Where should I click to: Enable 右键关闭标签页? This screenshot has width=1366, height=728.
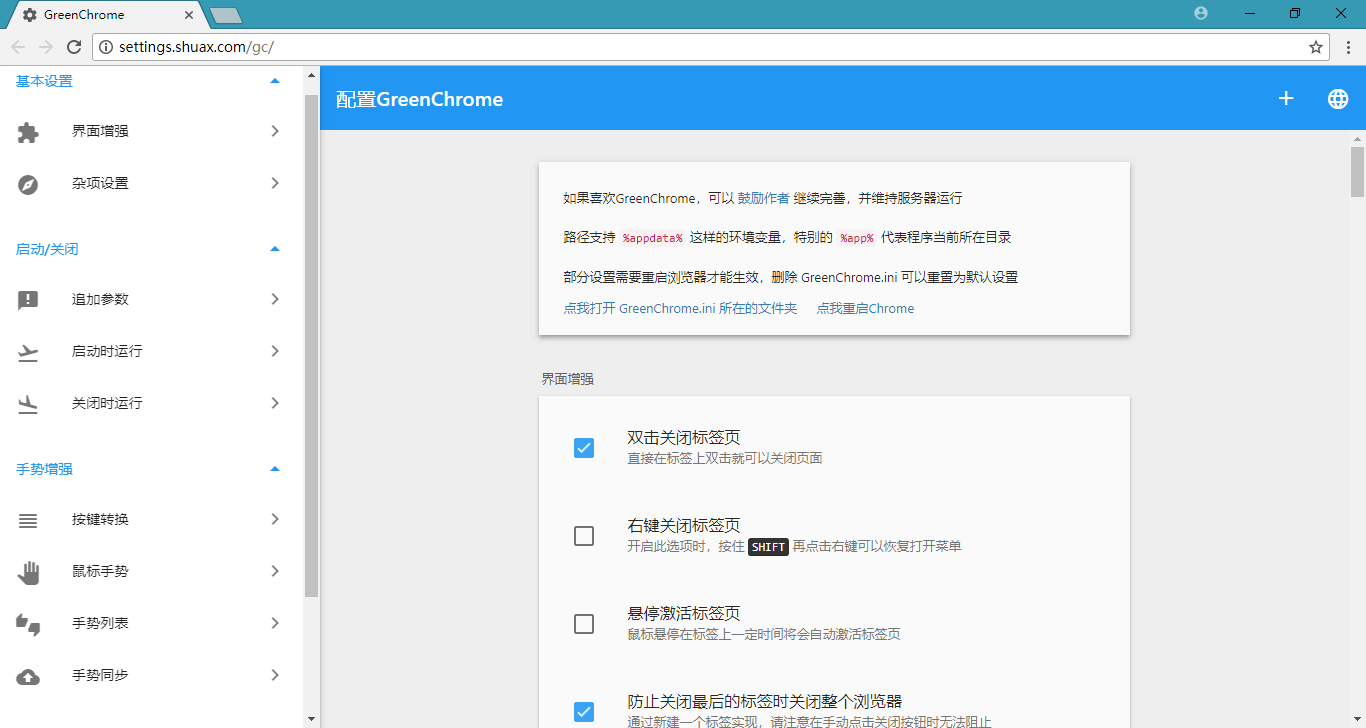coord(584,536)
